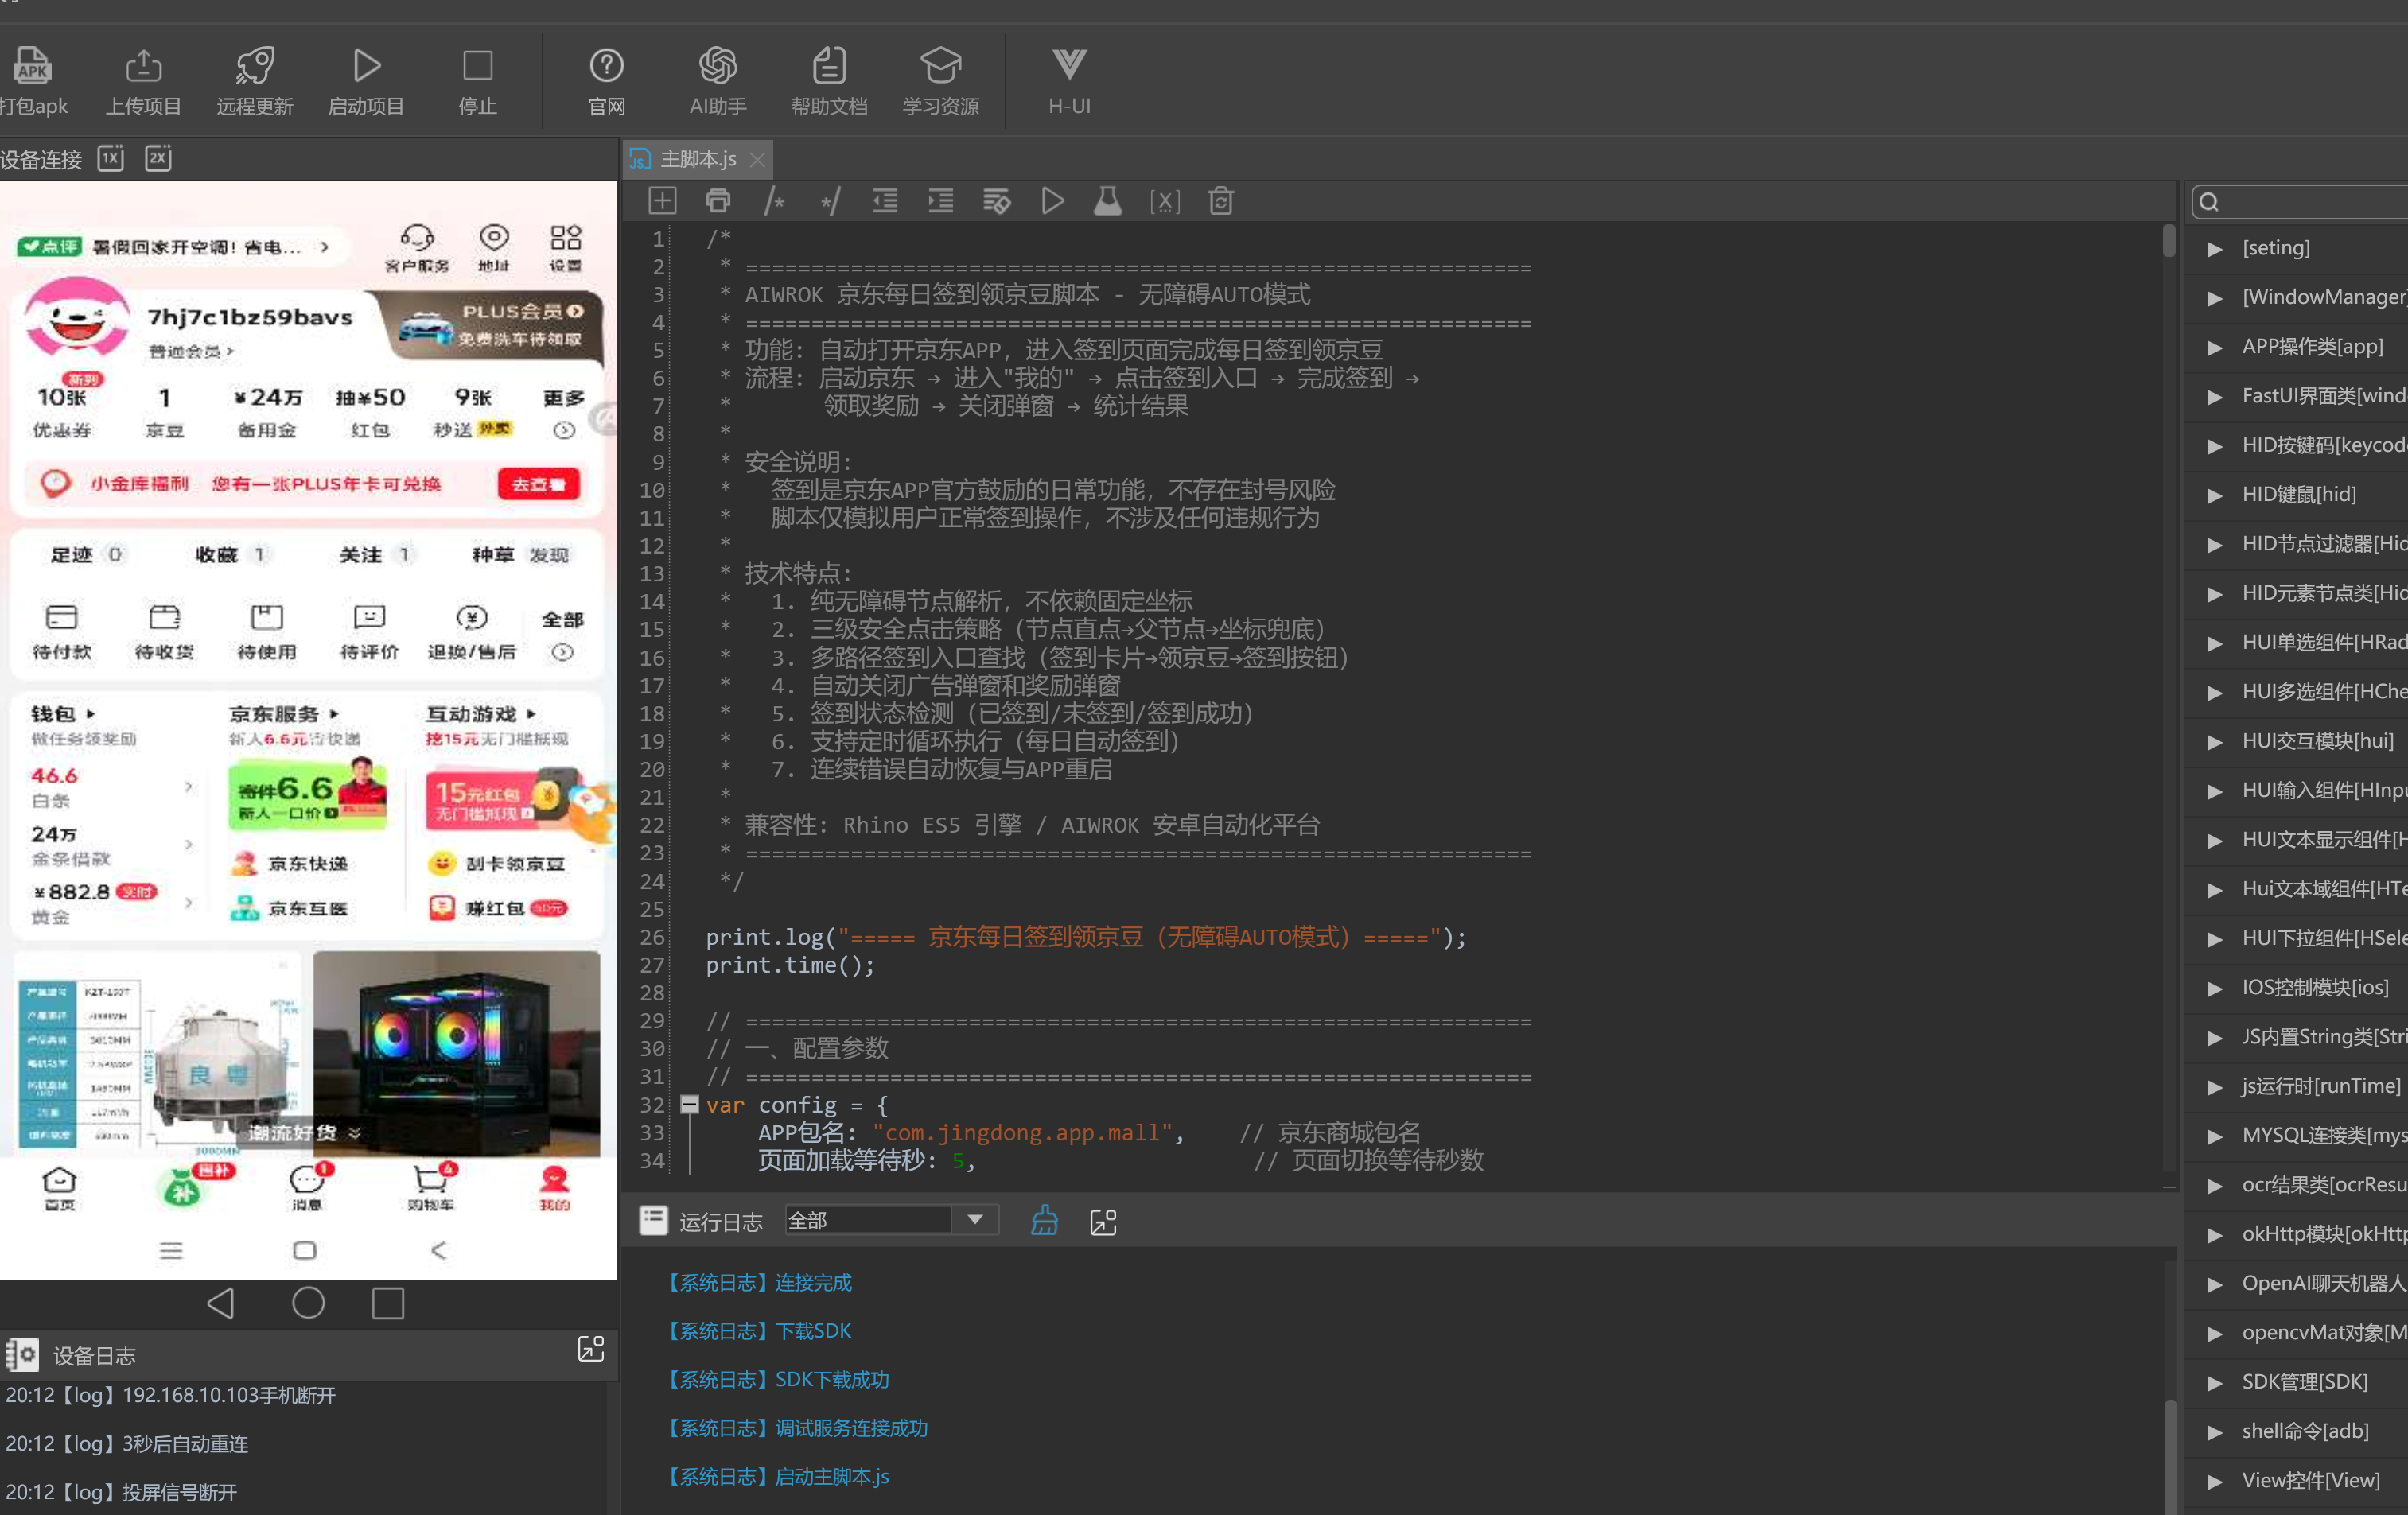
Task: Tap the 去查看 button on the phone
Action: click(539, 484)
